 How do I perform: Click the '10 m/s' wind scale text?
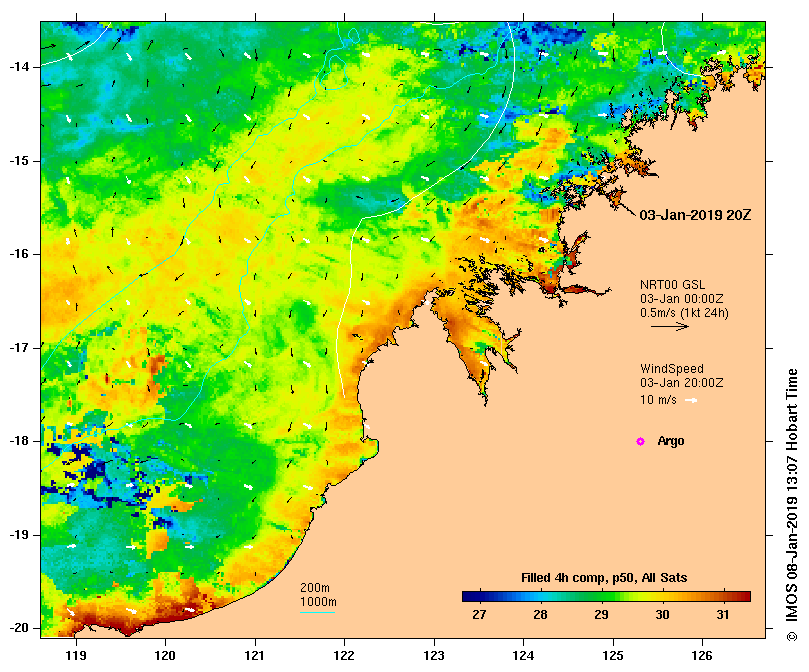pos(658,400)
